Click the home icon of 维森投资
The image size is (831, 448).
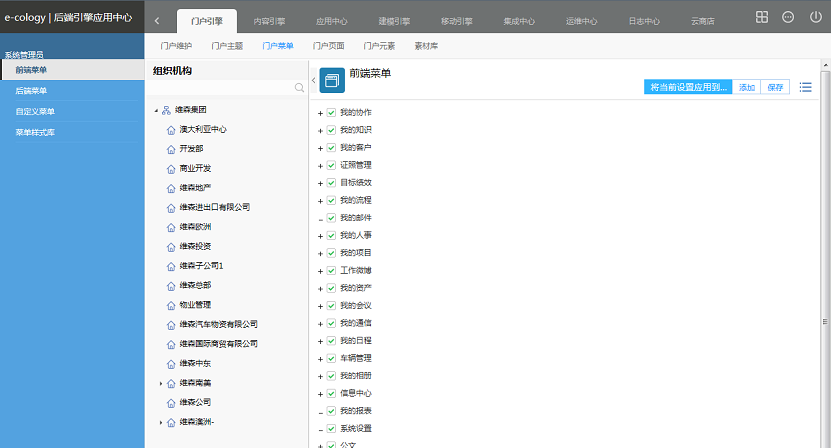[x=171, y=247]
